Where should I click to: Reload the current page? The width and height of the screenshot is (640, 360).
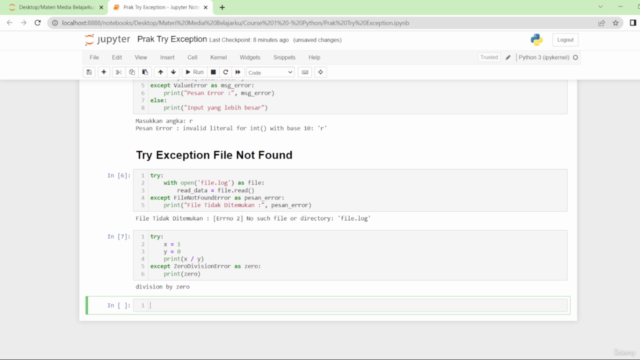[x=38, y=23]
